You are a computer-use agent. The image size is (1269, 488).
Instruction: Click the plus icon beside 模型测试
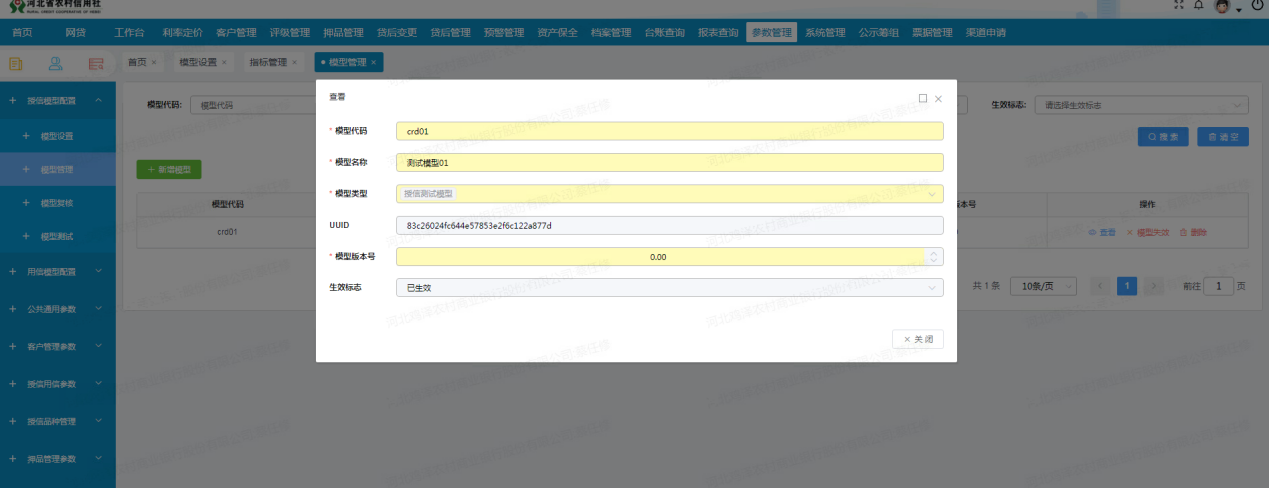click(x=25, y=237)
